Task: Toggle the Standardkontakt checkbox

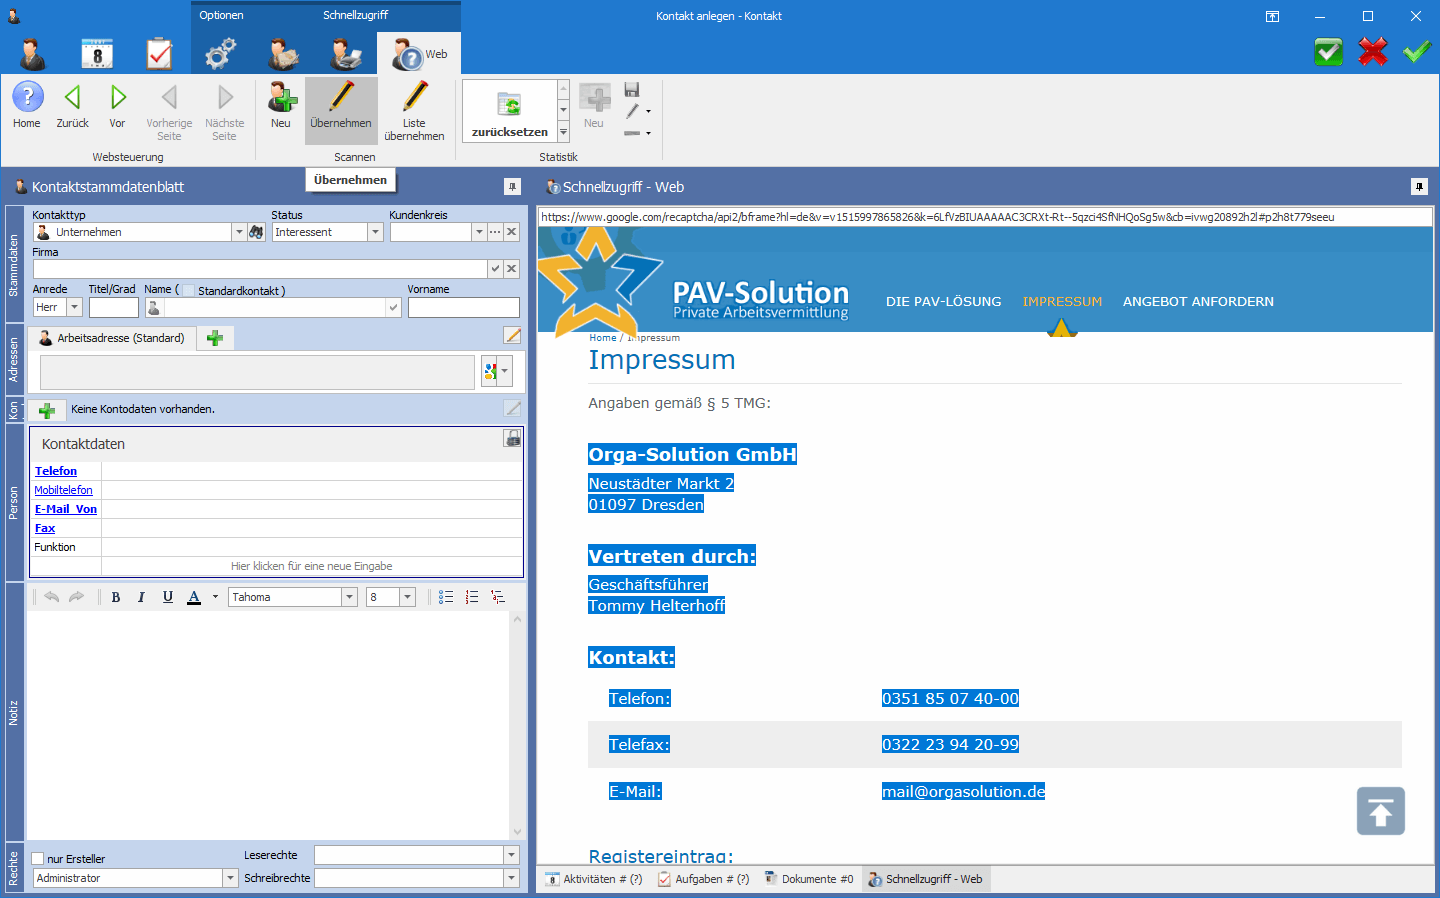Action: tap(188, 291)
